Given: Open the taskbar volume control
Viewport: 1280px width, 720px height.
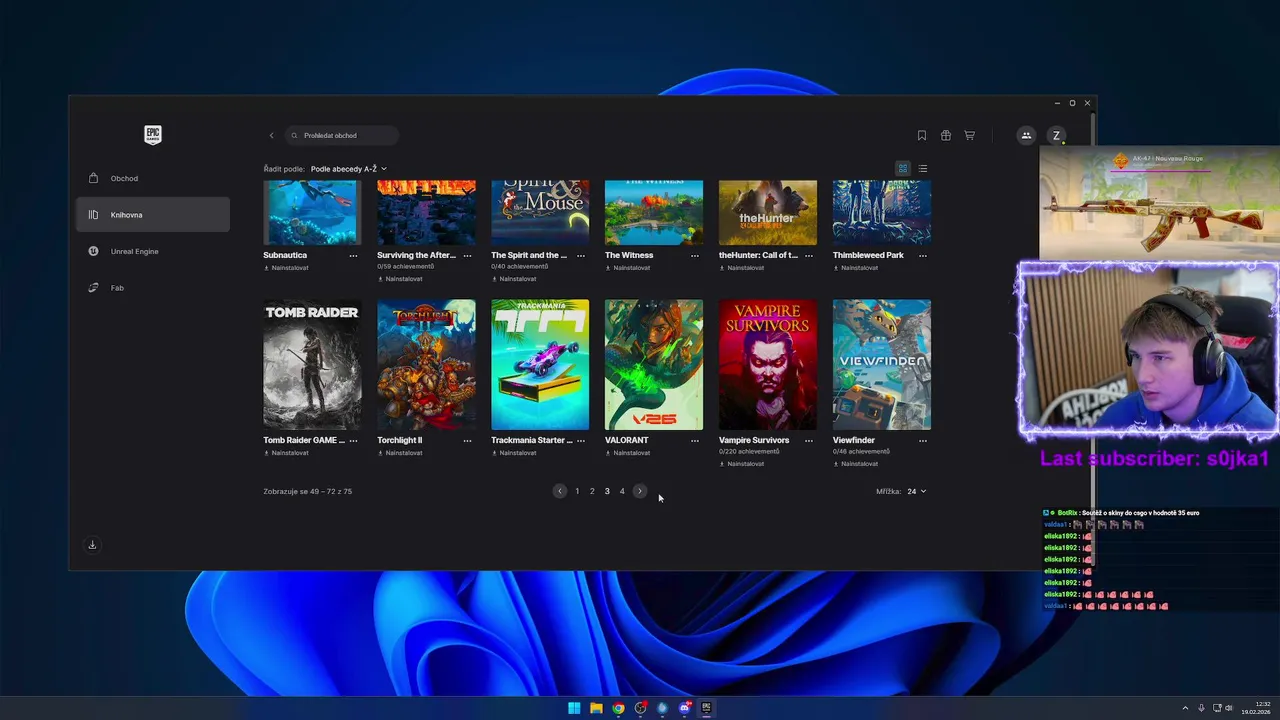Looking at the screenshot, I should [x=1229, y=708].
